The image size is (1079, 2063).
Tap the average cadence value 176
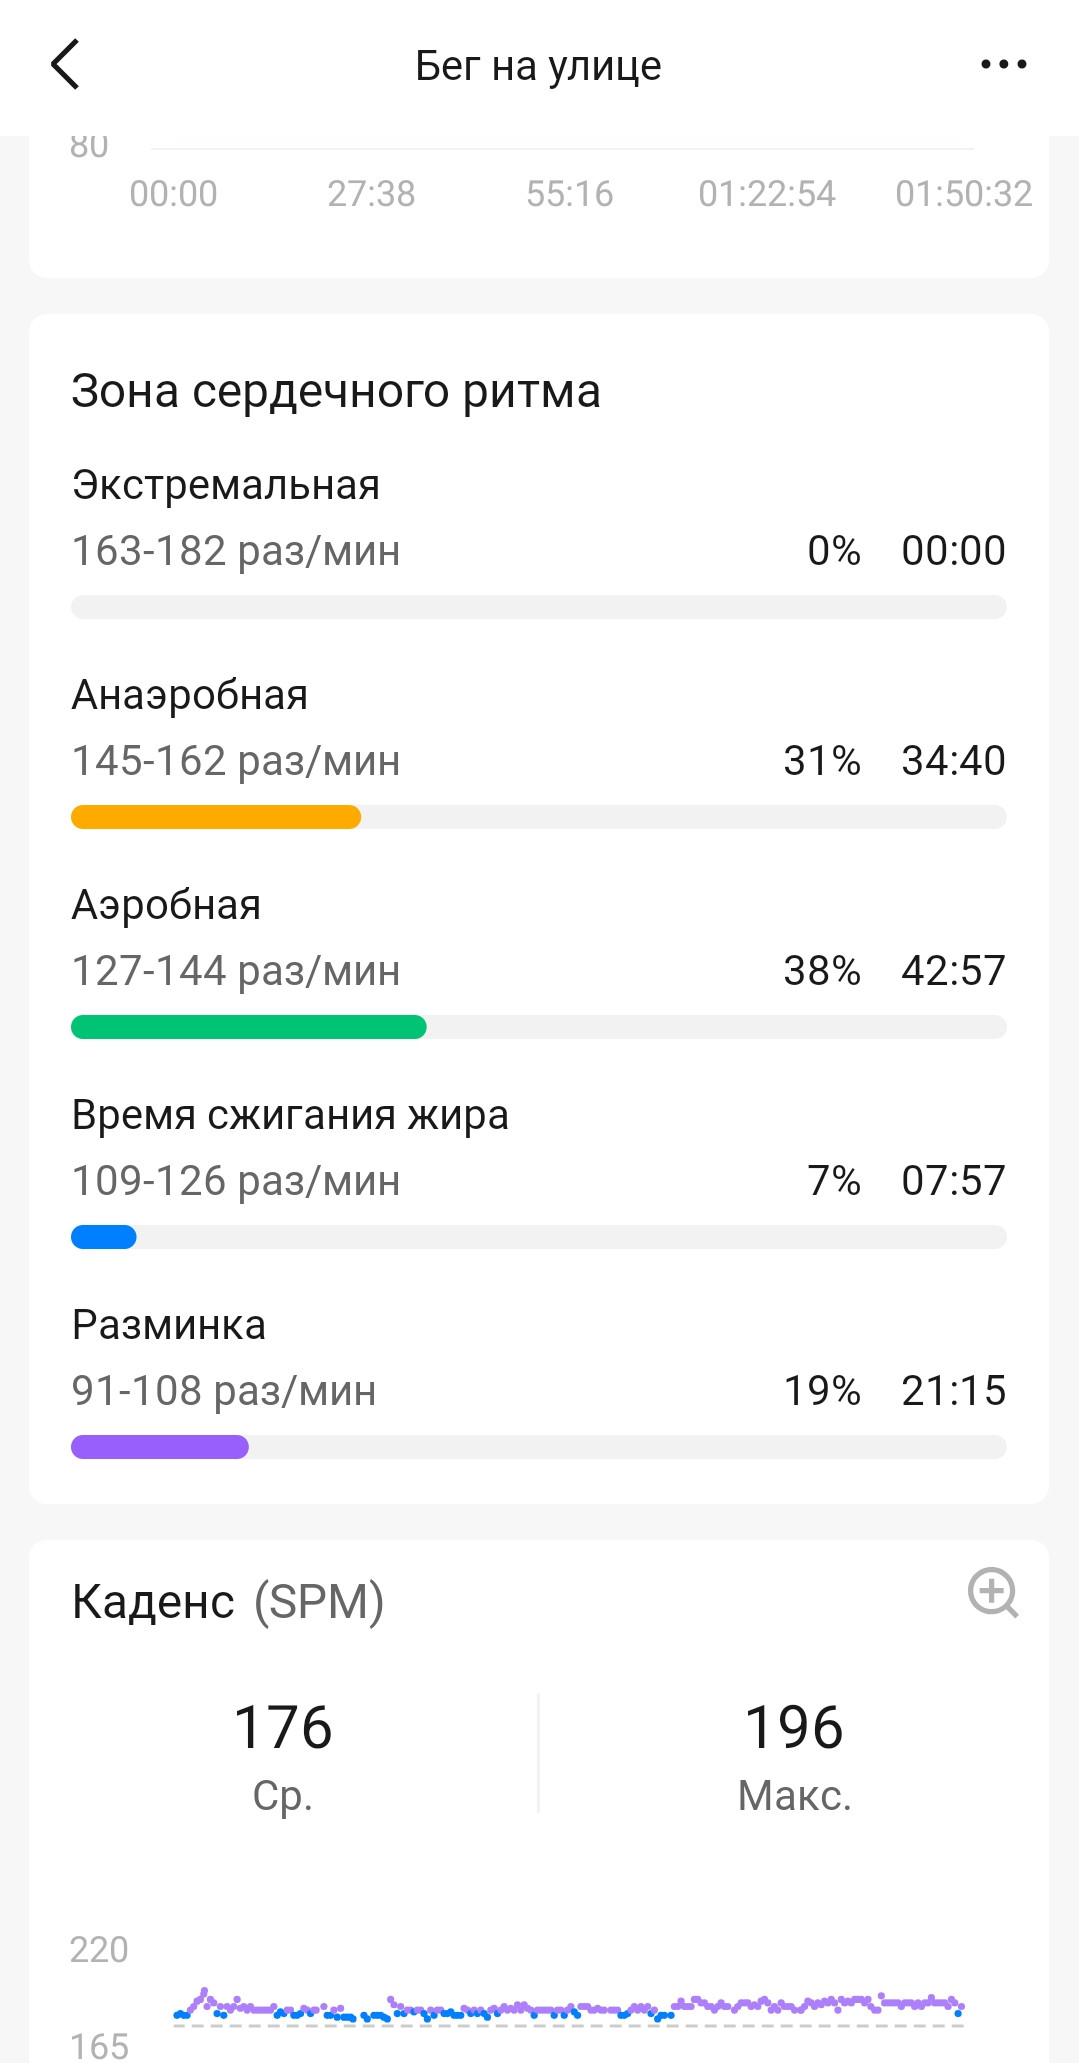(283, 1727)
